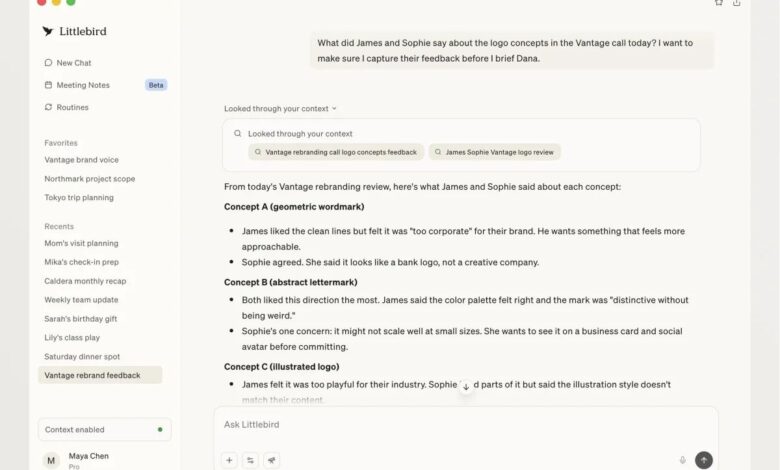Open Meeting Notes section

click(83, 85)
